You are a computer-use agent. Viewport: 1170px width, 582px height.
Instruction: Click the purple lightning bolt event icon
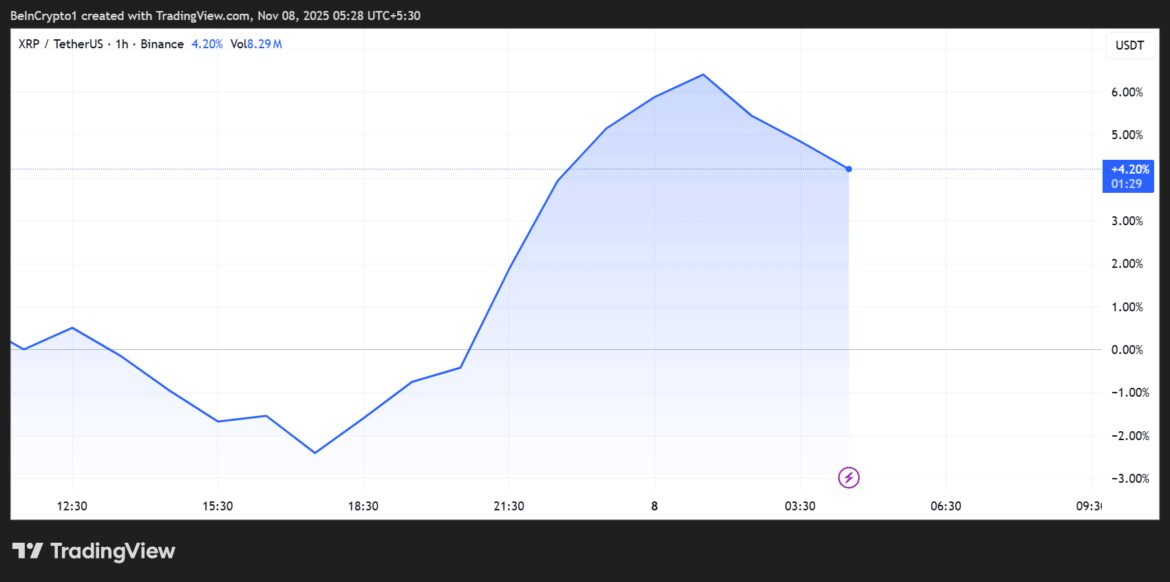pos(849,478)
